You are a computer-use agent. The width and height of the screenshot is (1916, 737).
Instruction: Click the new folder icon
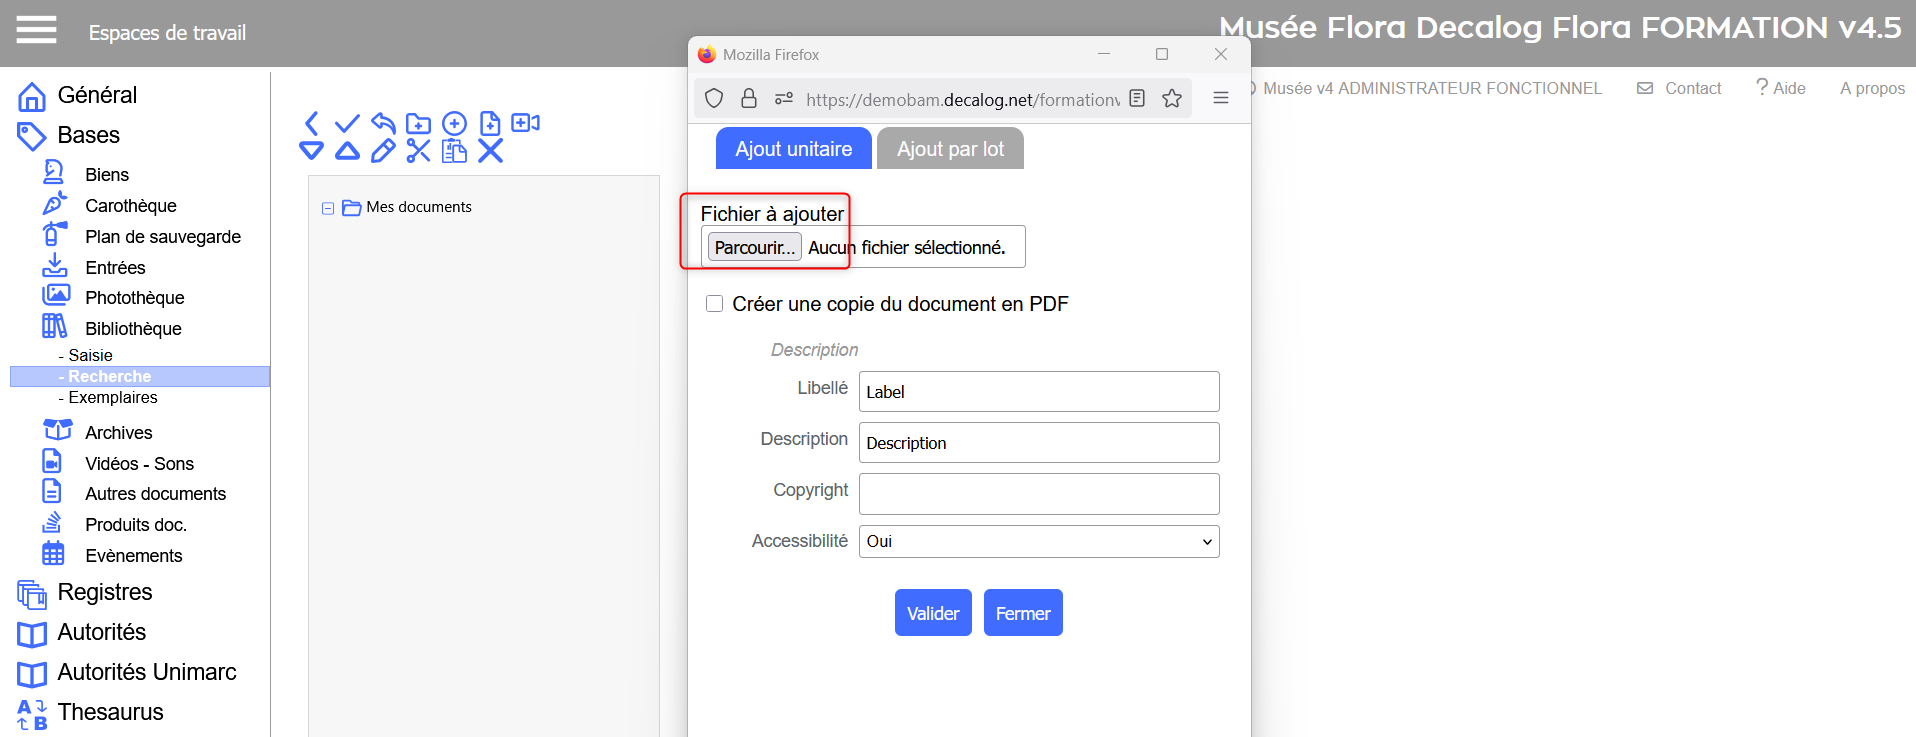(419, 123)
